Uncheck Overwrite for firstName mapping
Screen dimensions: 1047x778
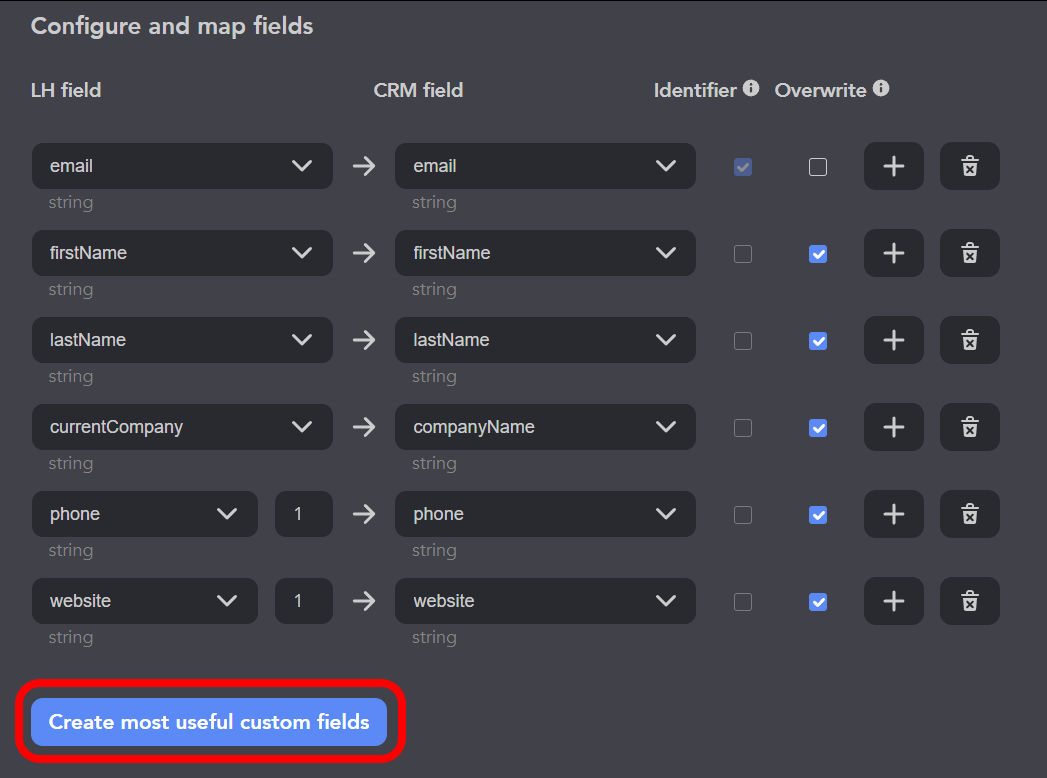pyautogui.click(x=818, y=254)
